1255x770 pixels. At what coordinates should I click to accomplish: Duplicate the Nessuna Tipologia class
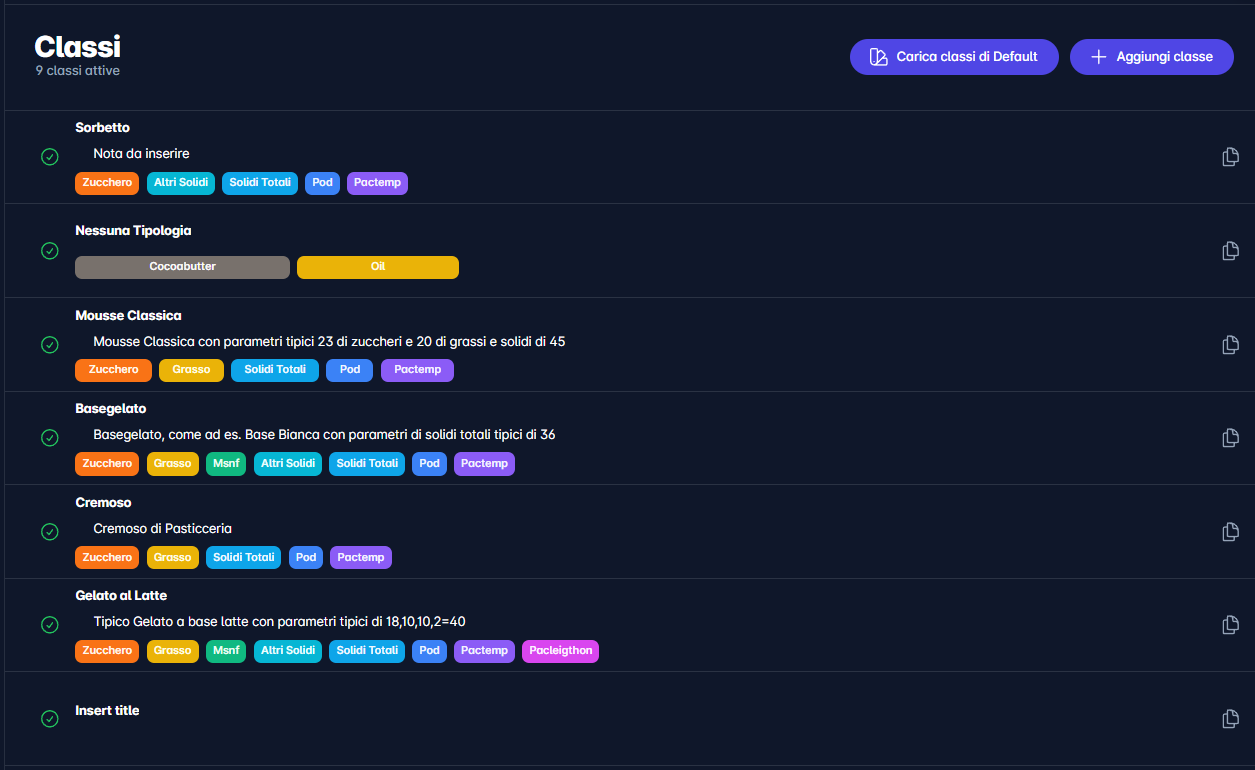point(1231,251)
